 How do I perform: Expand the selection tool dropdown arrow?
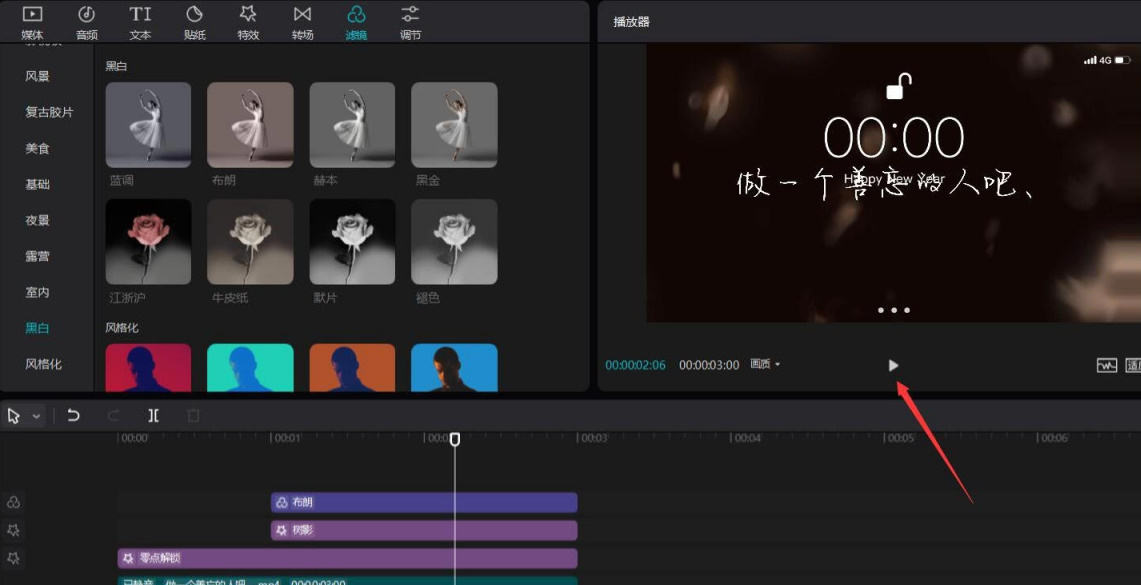[37, 414]
